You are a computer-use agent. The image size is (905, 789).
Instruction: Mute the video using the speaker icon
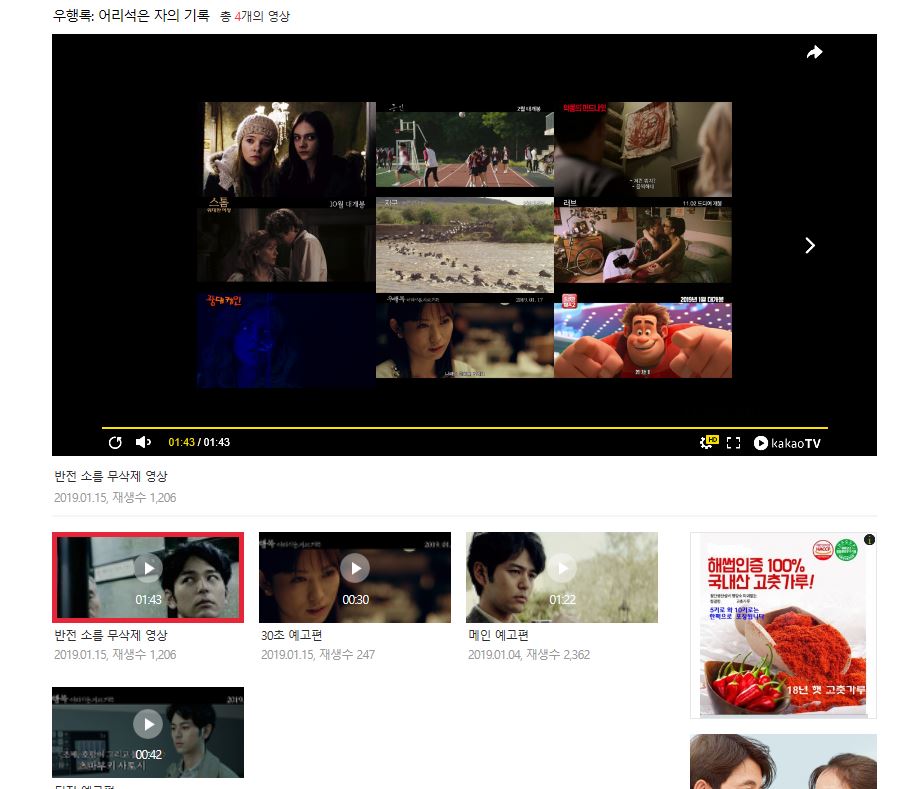143,442
